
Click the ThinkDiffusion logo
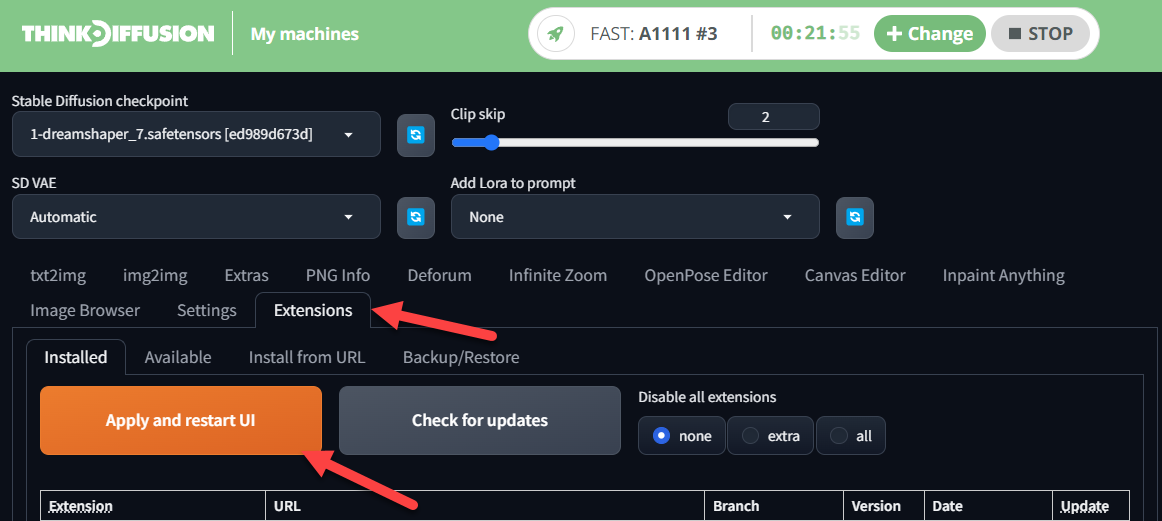119,33
